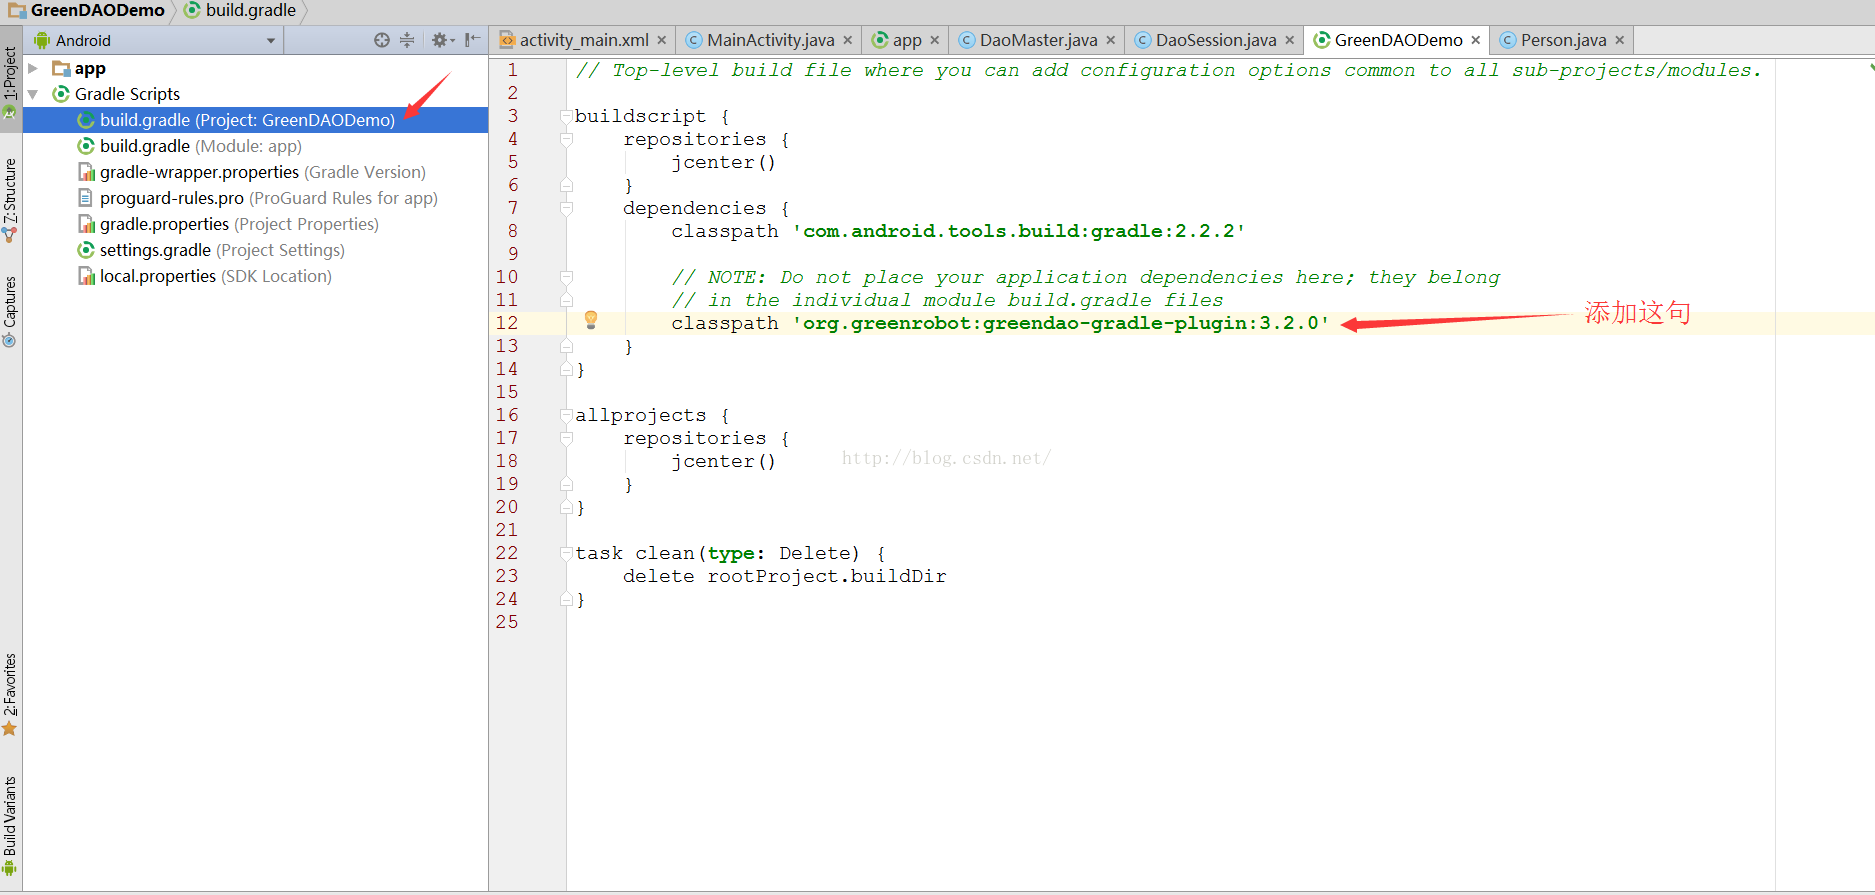Click line number 25 in gutter
The height and width of the screenshot is (895, 1875).
[507, 622]
